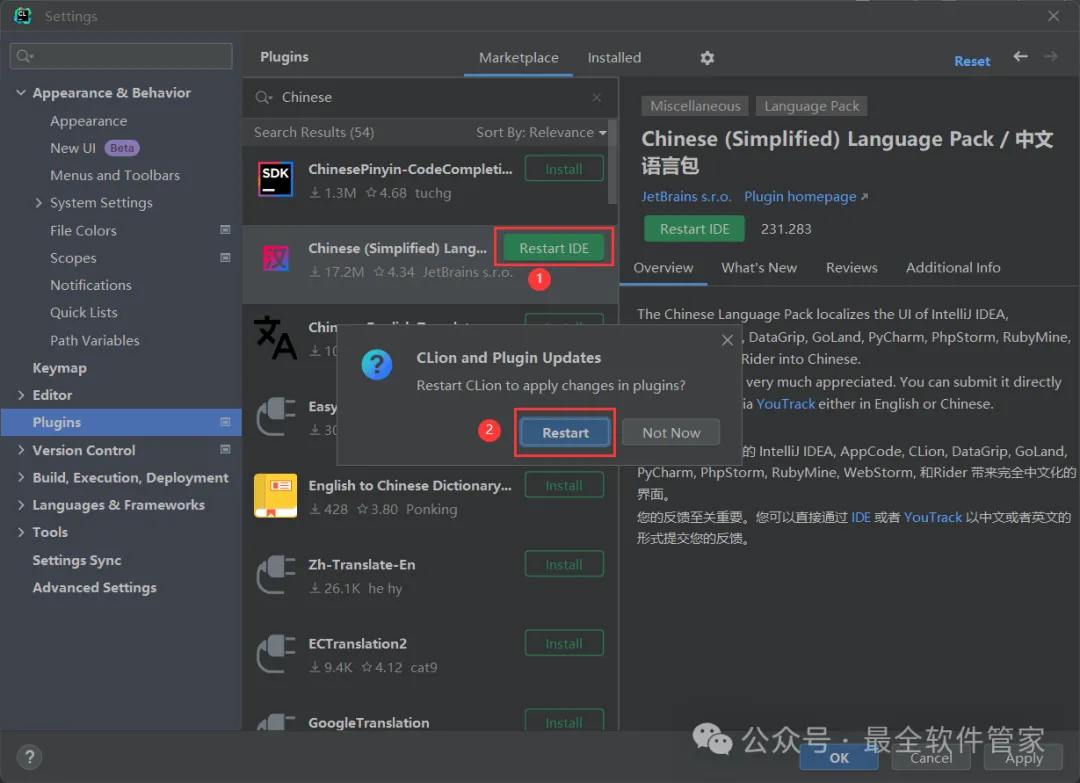Expand System Settings tree node
Viewport: 1080px width, 783px height.
[39, 202]
